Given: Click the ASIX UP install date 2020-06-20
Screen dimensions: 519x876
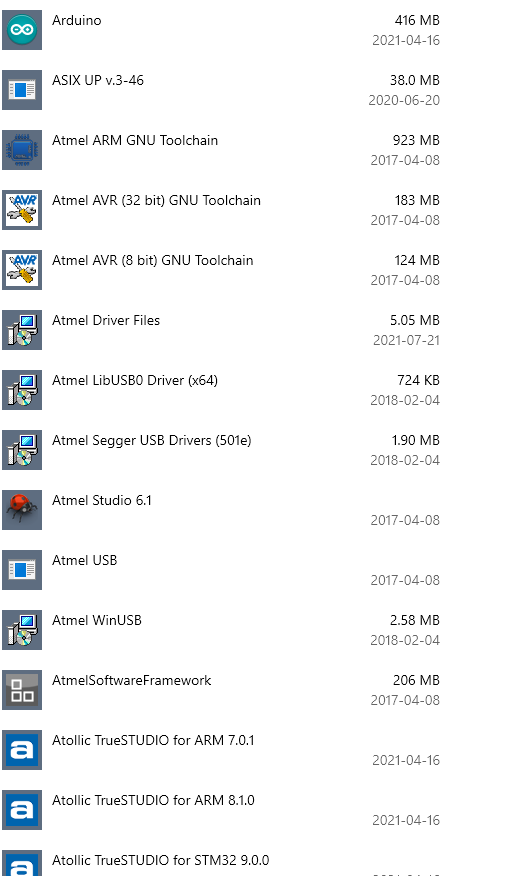Looking at the screenshot, I should [x=404, y=100].
